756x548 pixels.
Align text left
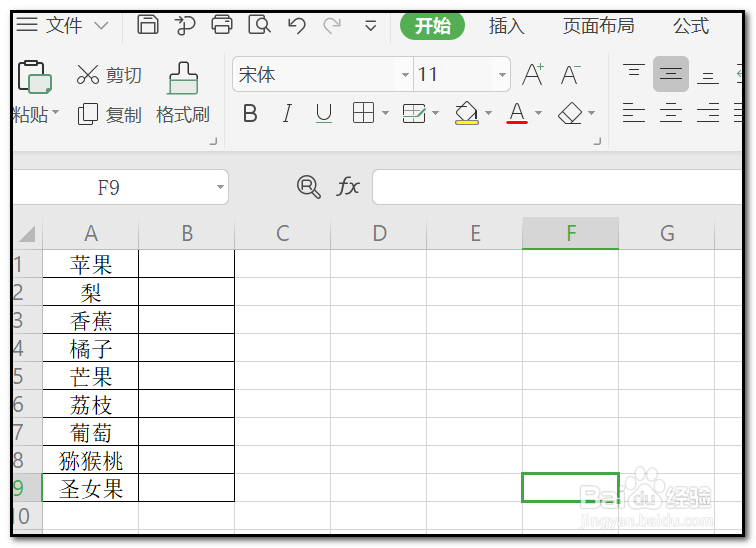[634, 113]
